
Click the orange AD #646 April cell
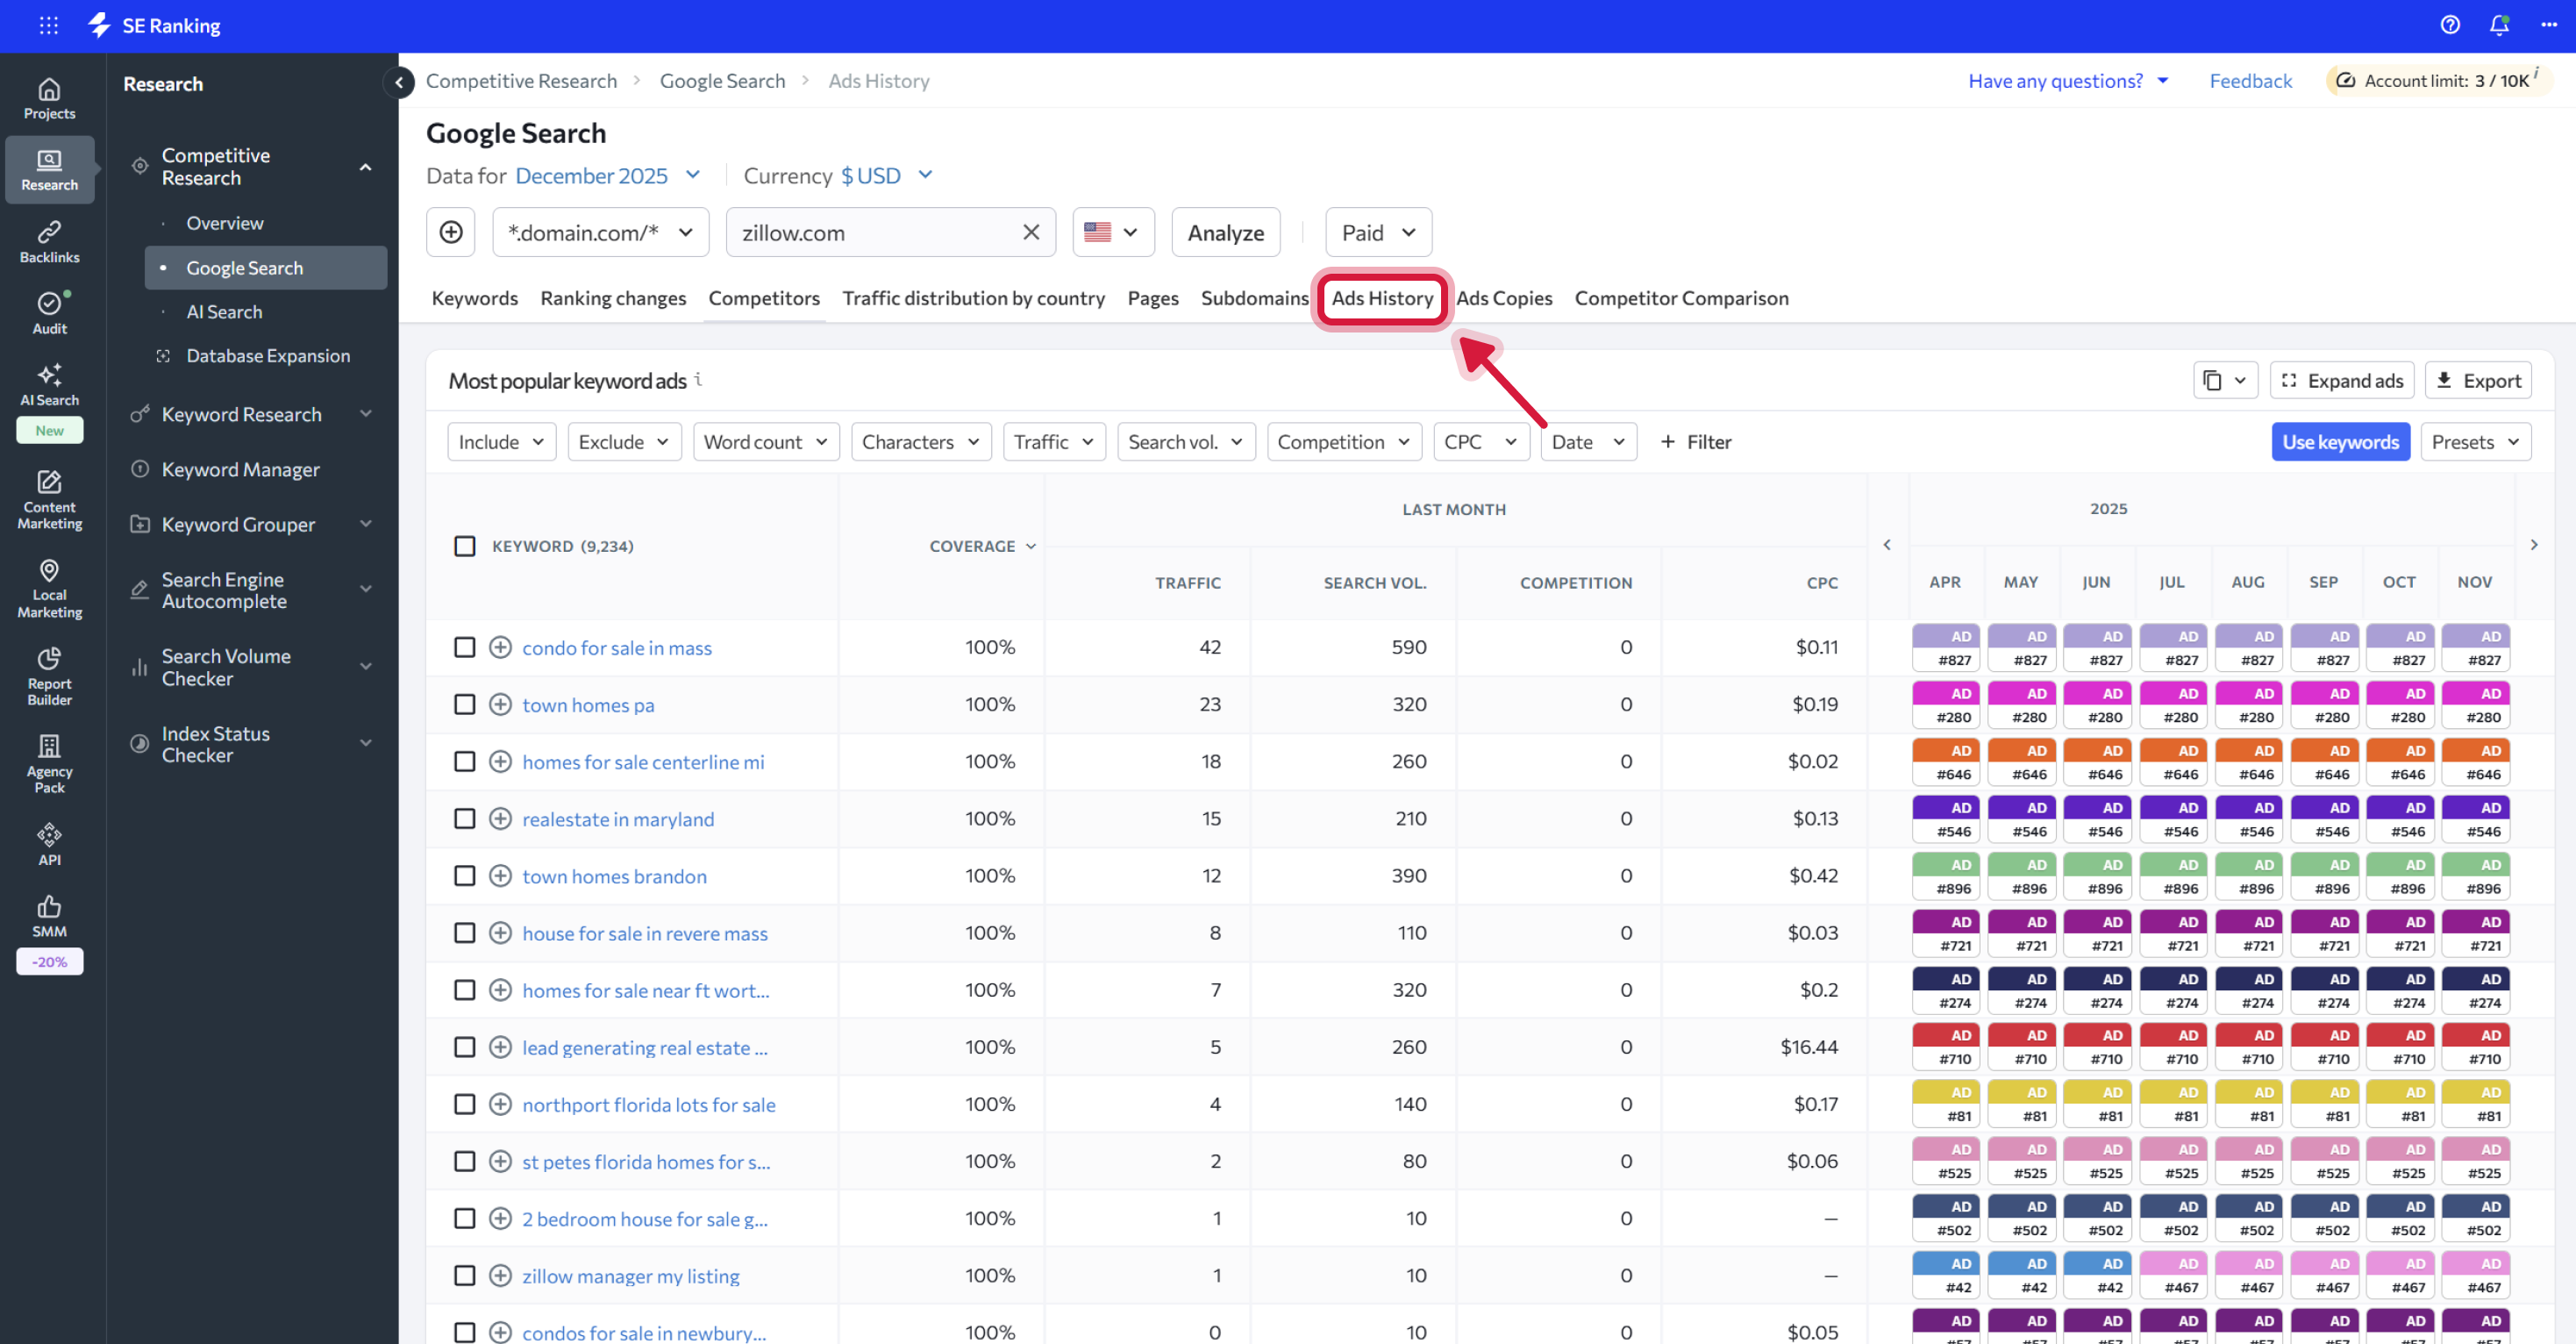click(x=1945, y=762)
